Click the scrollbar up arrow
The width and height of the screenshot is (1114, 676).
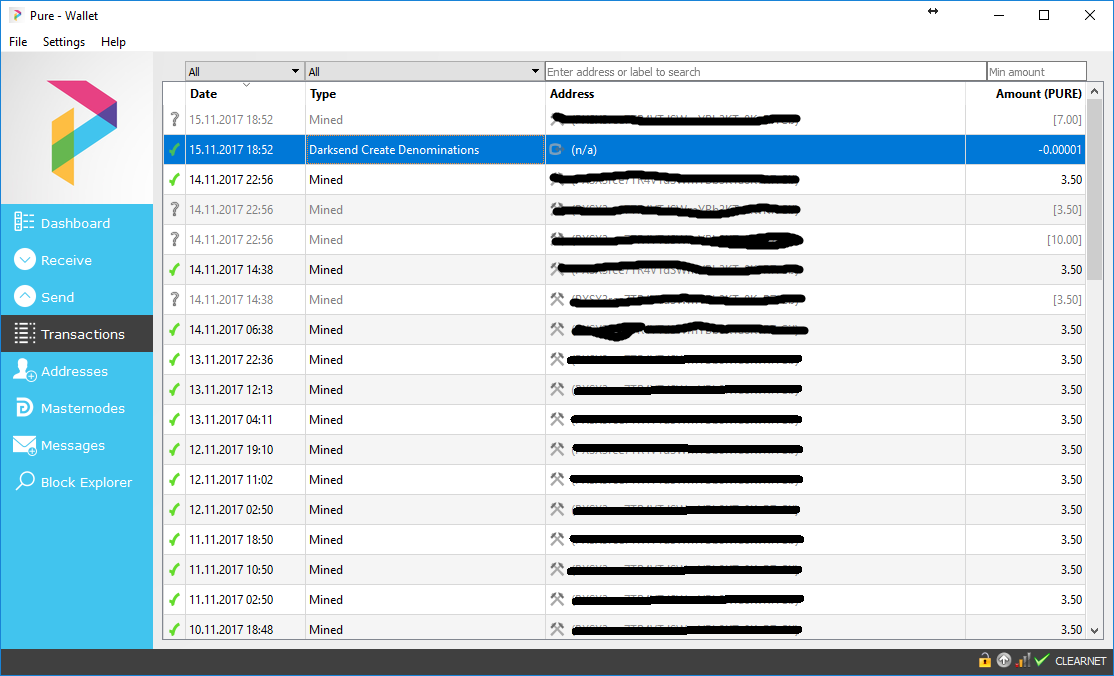(x=1094, y=91)
